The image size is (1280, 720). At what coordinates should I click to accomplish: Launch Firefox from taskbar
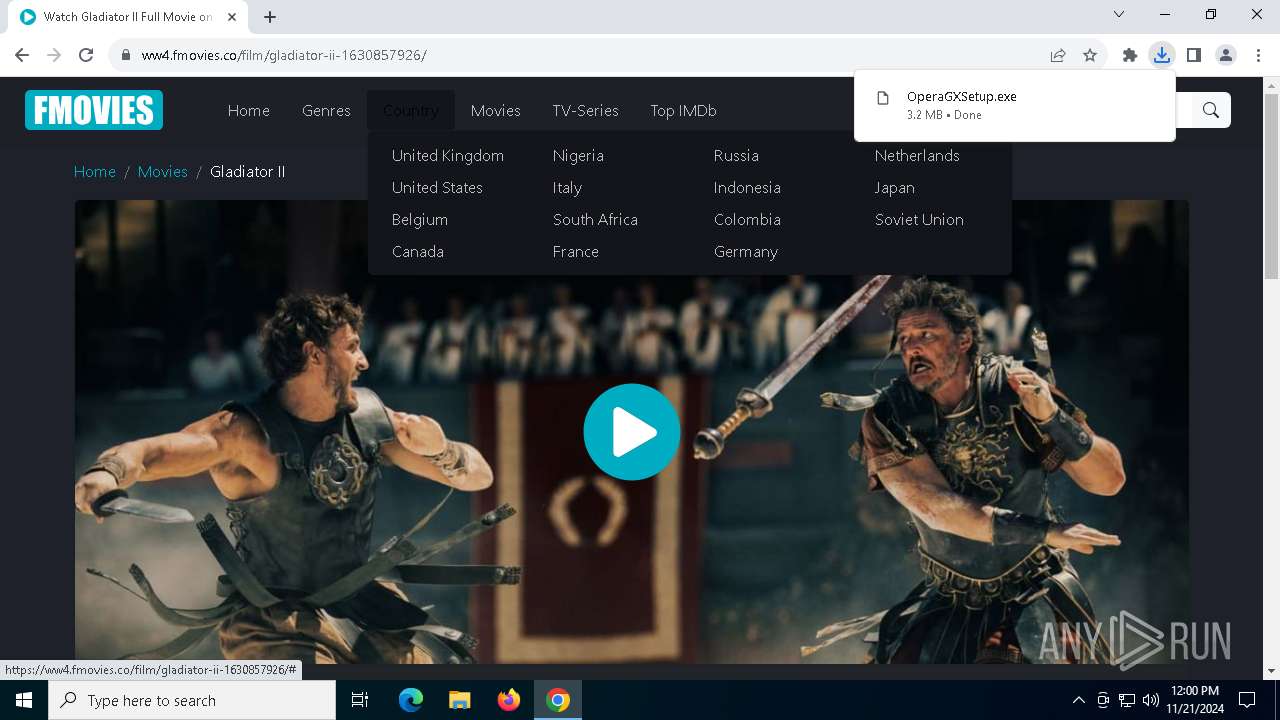pyautogui.click(x=509, y=700)
